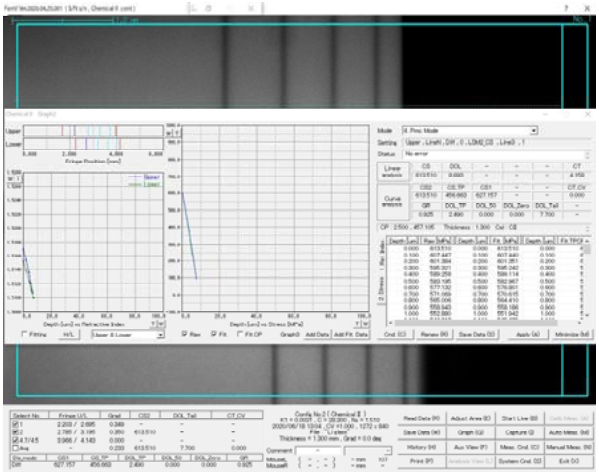Enable the Fitting checkbox
599x472 pixels.
(25, 334)
